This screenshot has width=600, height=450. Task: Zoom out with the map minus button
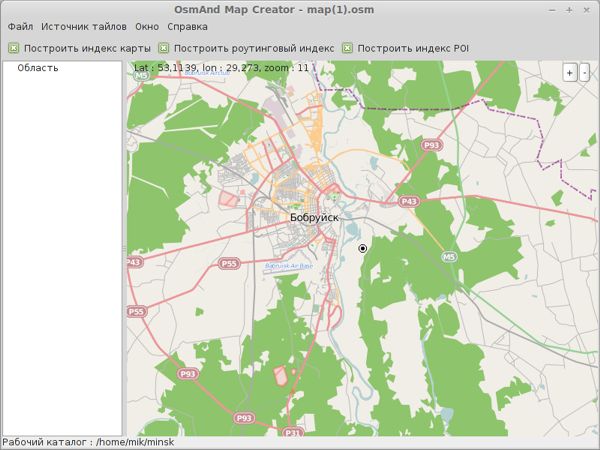point(584,73)
